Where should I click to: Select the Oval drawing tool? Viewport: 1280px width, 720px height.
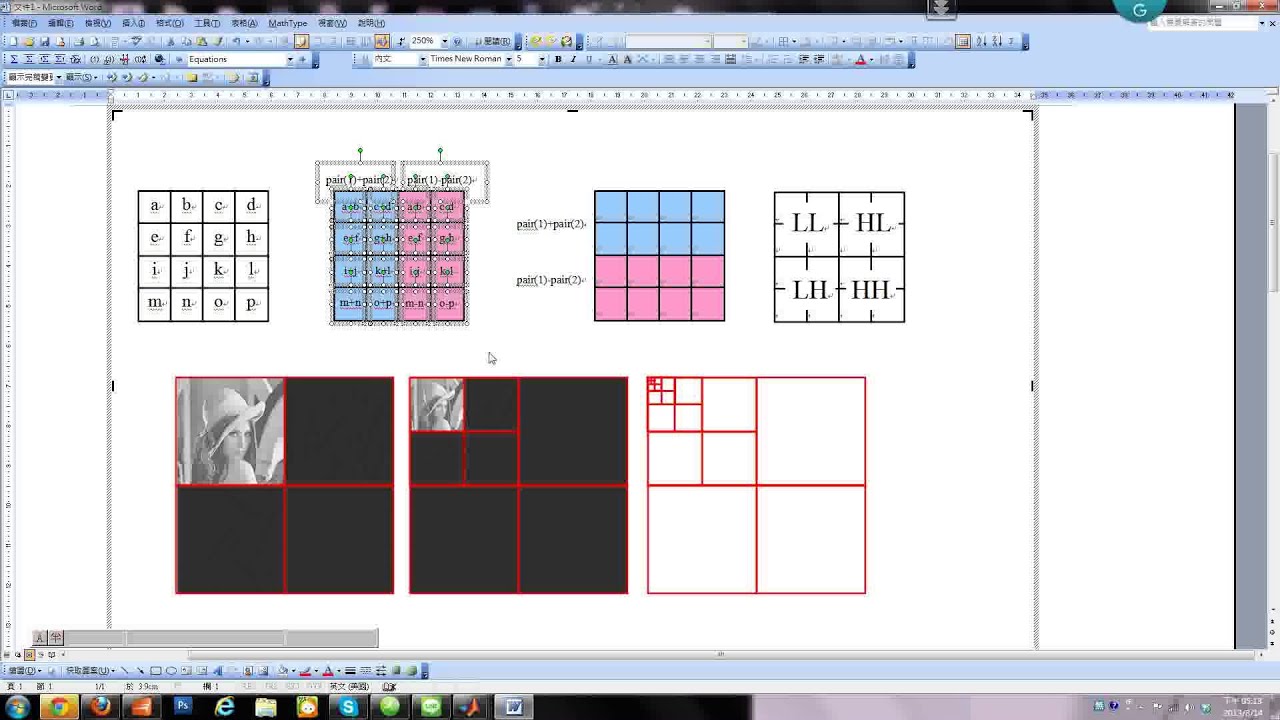[x=171, y=671]
